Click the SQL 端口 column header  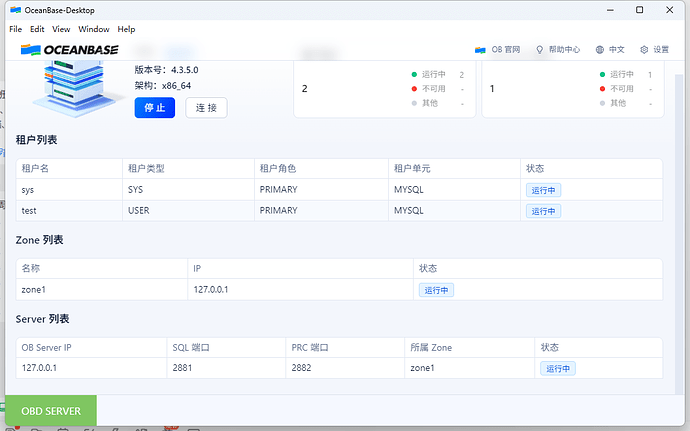click(226, 348)
